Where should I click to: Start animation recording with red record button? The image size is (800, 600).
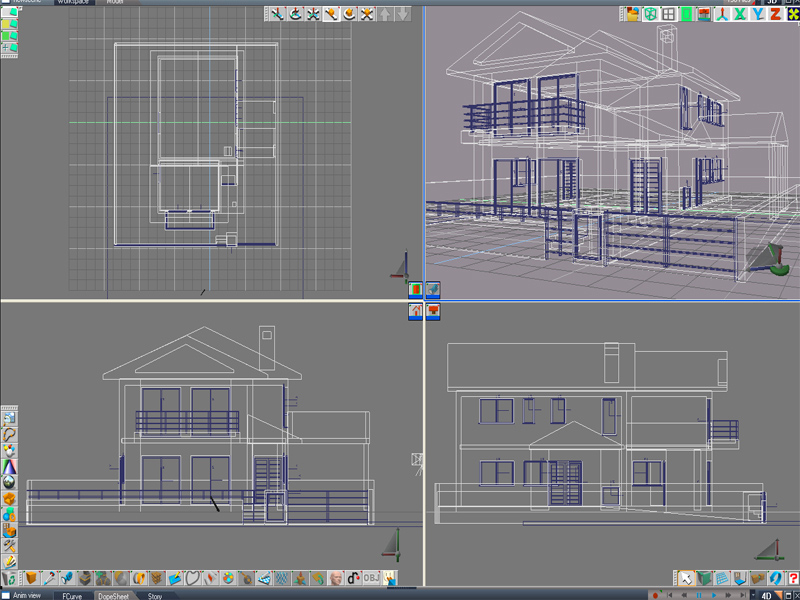(x=655, y=595)
